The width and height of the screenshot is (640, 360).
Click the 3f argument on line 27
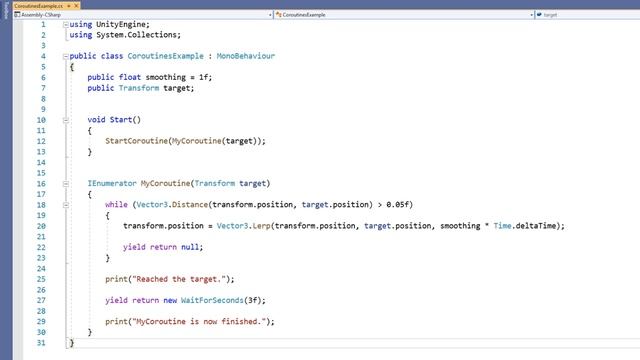pos(252,300)
